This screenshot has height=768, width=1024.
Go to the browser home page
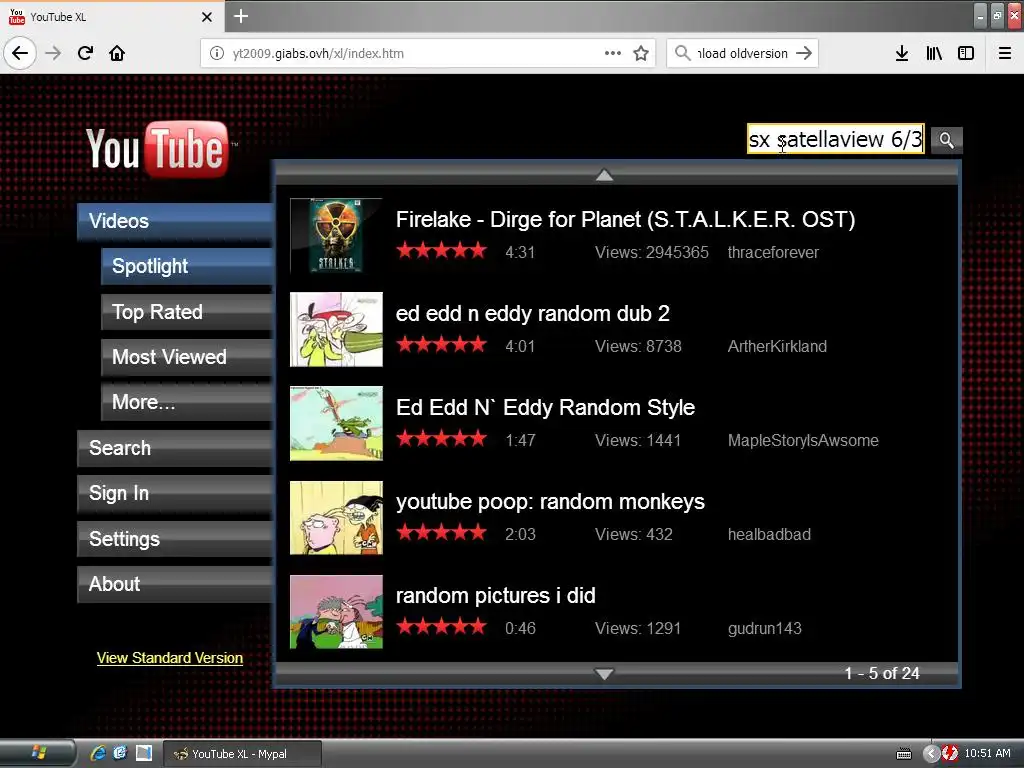pyautogui.click(x=117, y=53)
